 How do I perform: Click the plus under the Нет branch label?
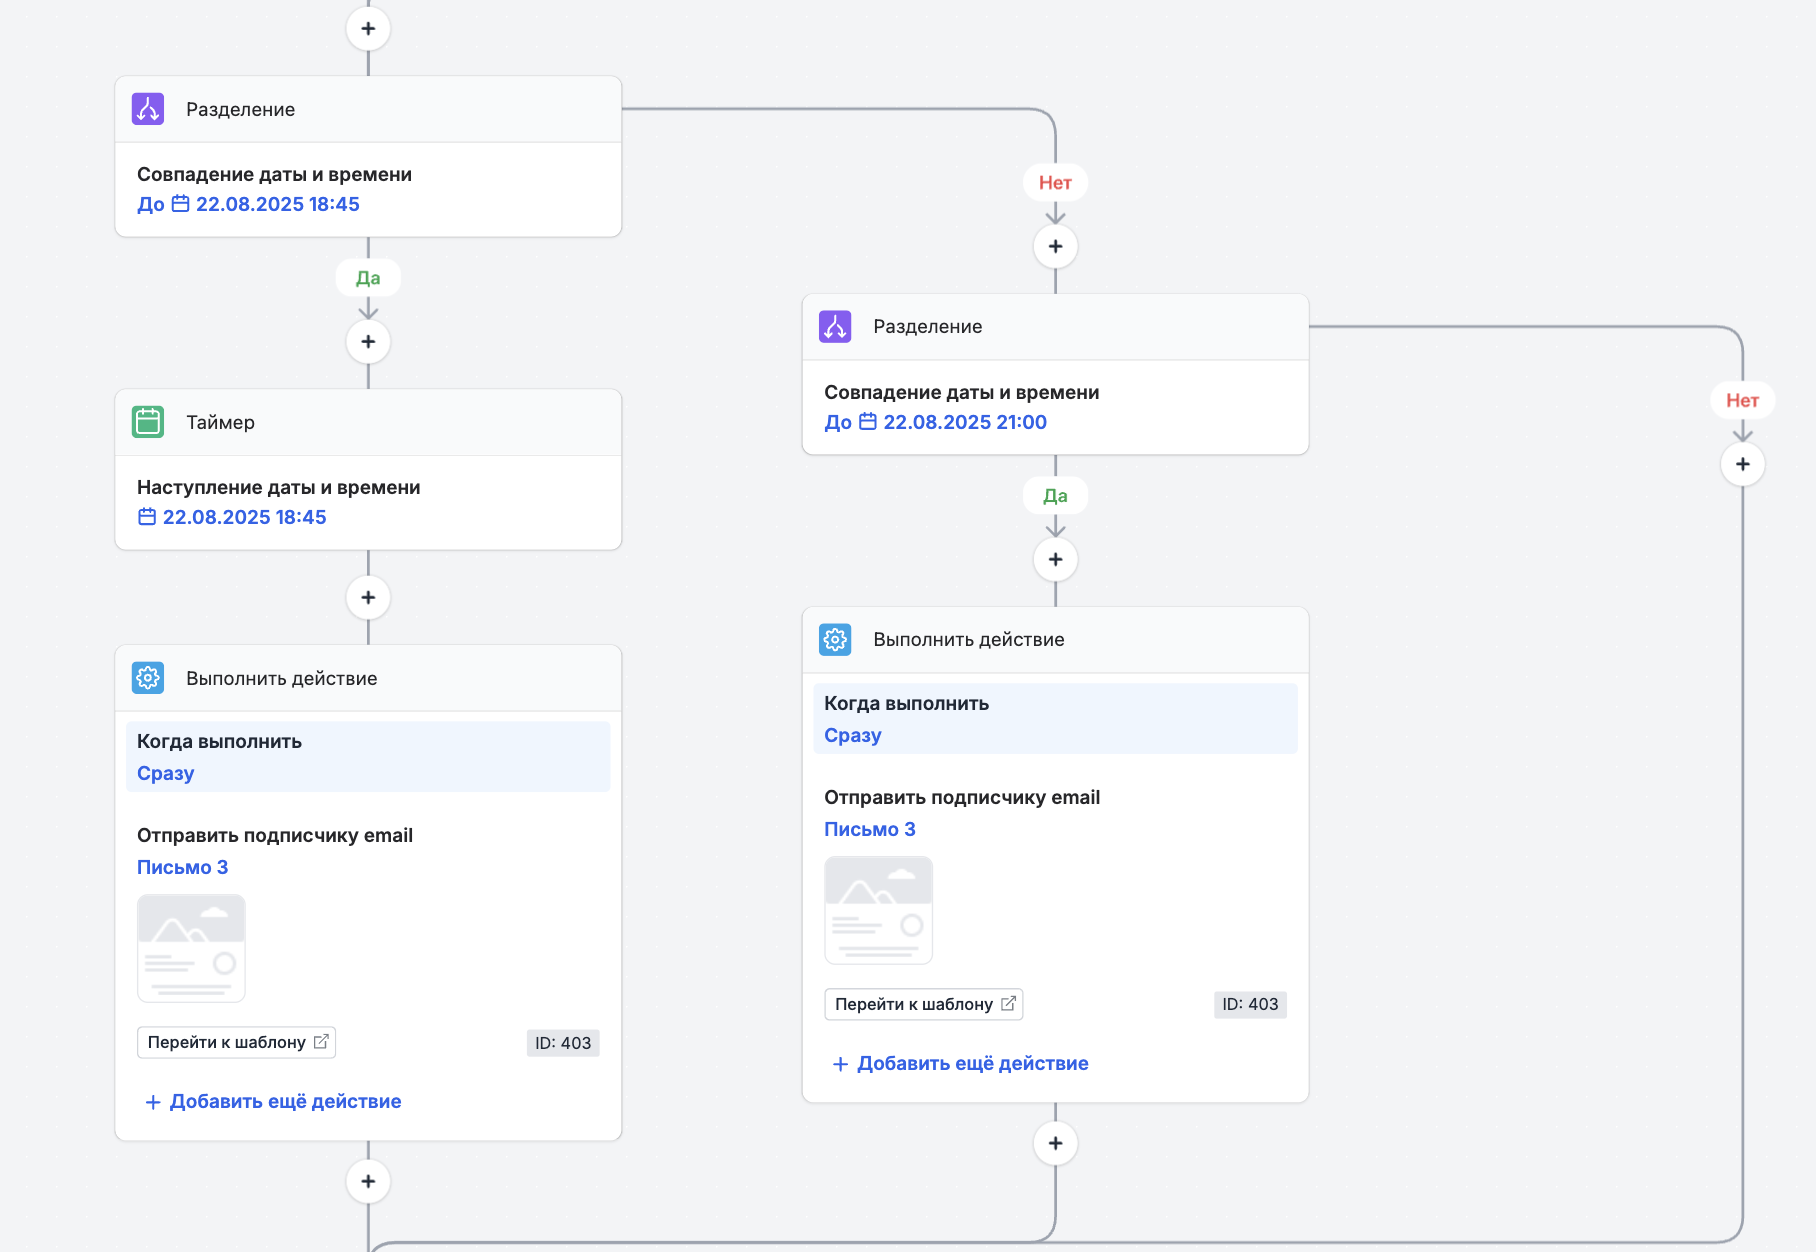tap(1055, 246)
